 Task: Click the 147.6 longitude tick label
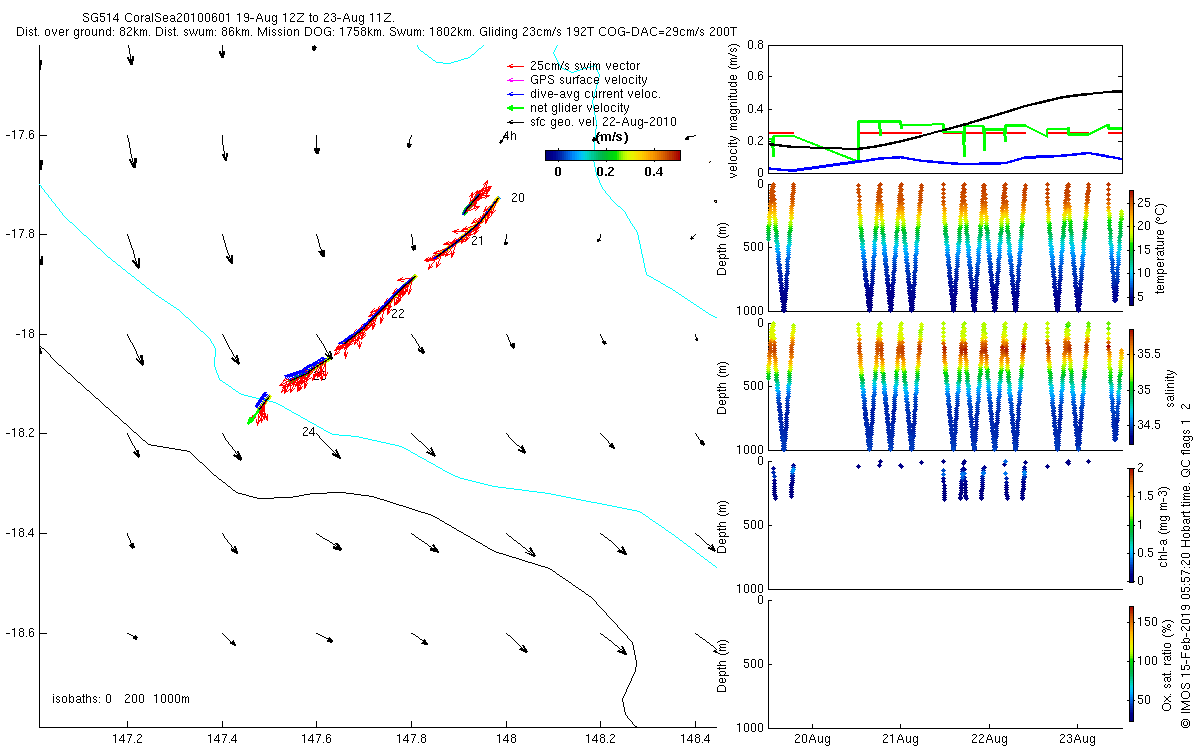tap(317, 740)
